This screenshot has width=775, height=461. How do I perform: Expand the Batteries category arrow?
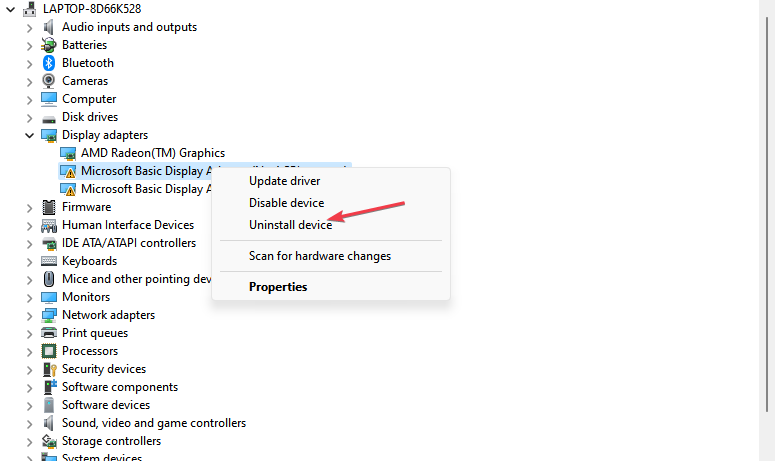tap(29, 46)
